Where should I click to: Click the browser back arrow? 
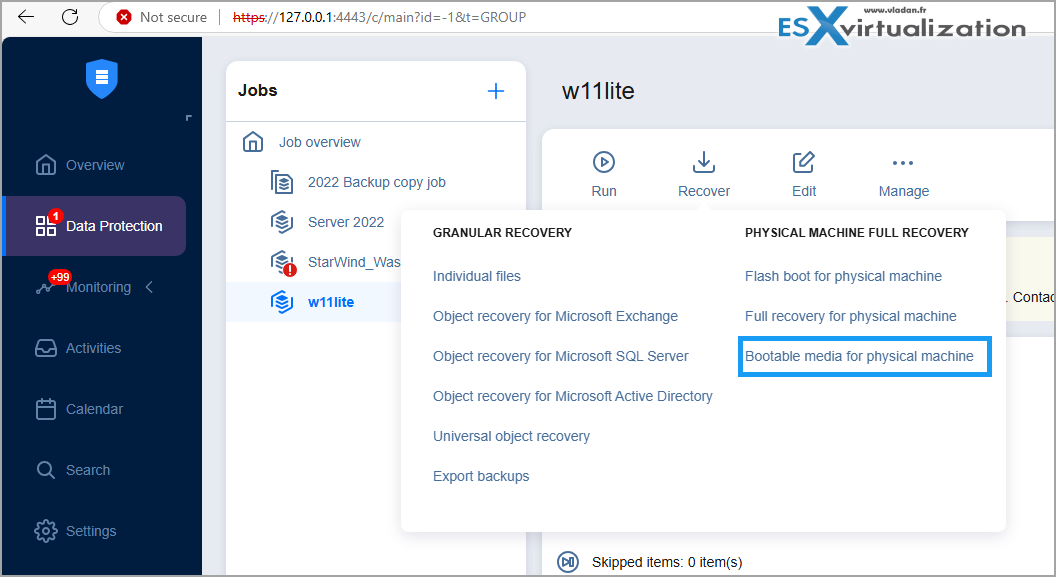[x=26, y=17]
